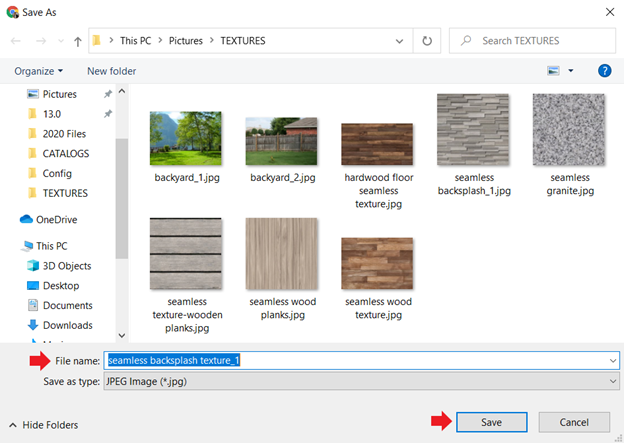Select TEXTURES in the address path

point(243,41)
